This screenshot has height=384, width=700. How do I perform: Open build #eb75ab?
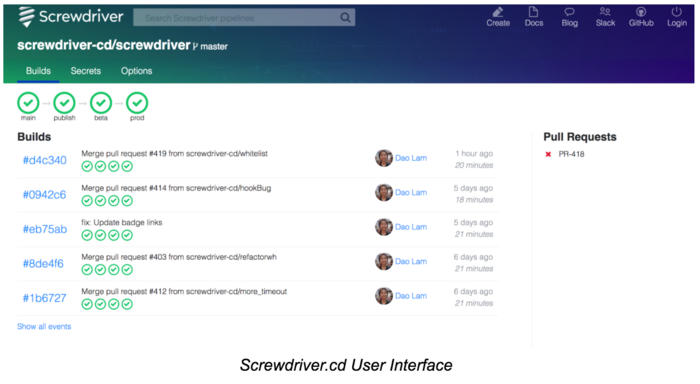[x=45, y=229]
